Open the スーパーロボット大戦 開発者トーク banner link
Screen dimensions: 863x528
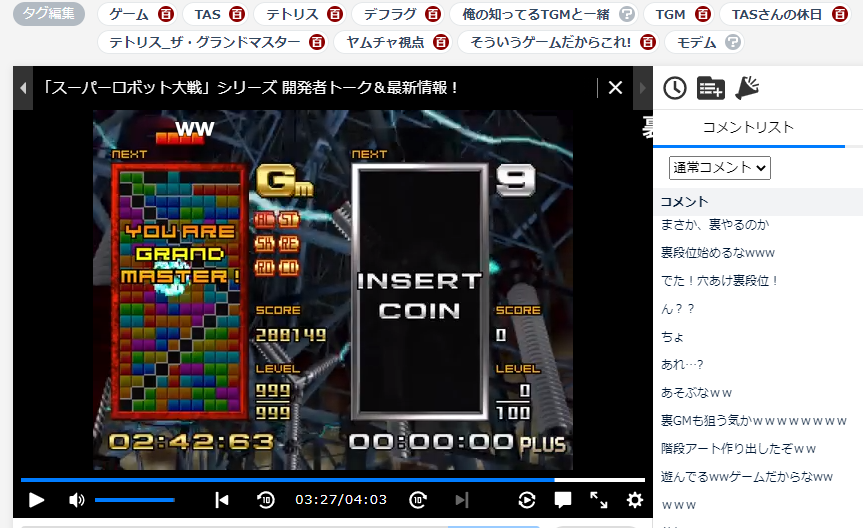point(250,88)
